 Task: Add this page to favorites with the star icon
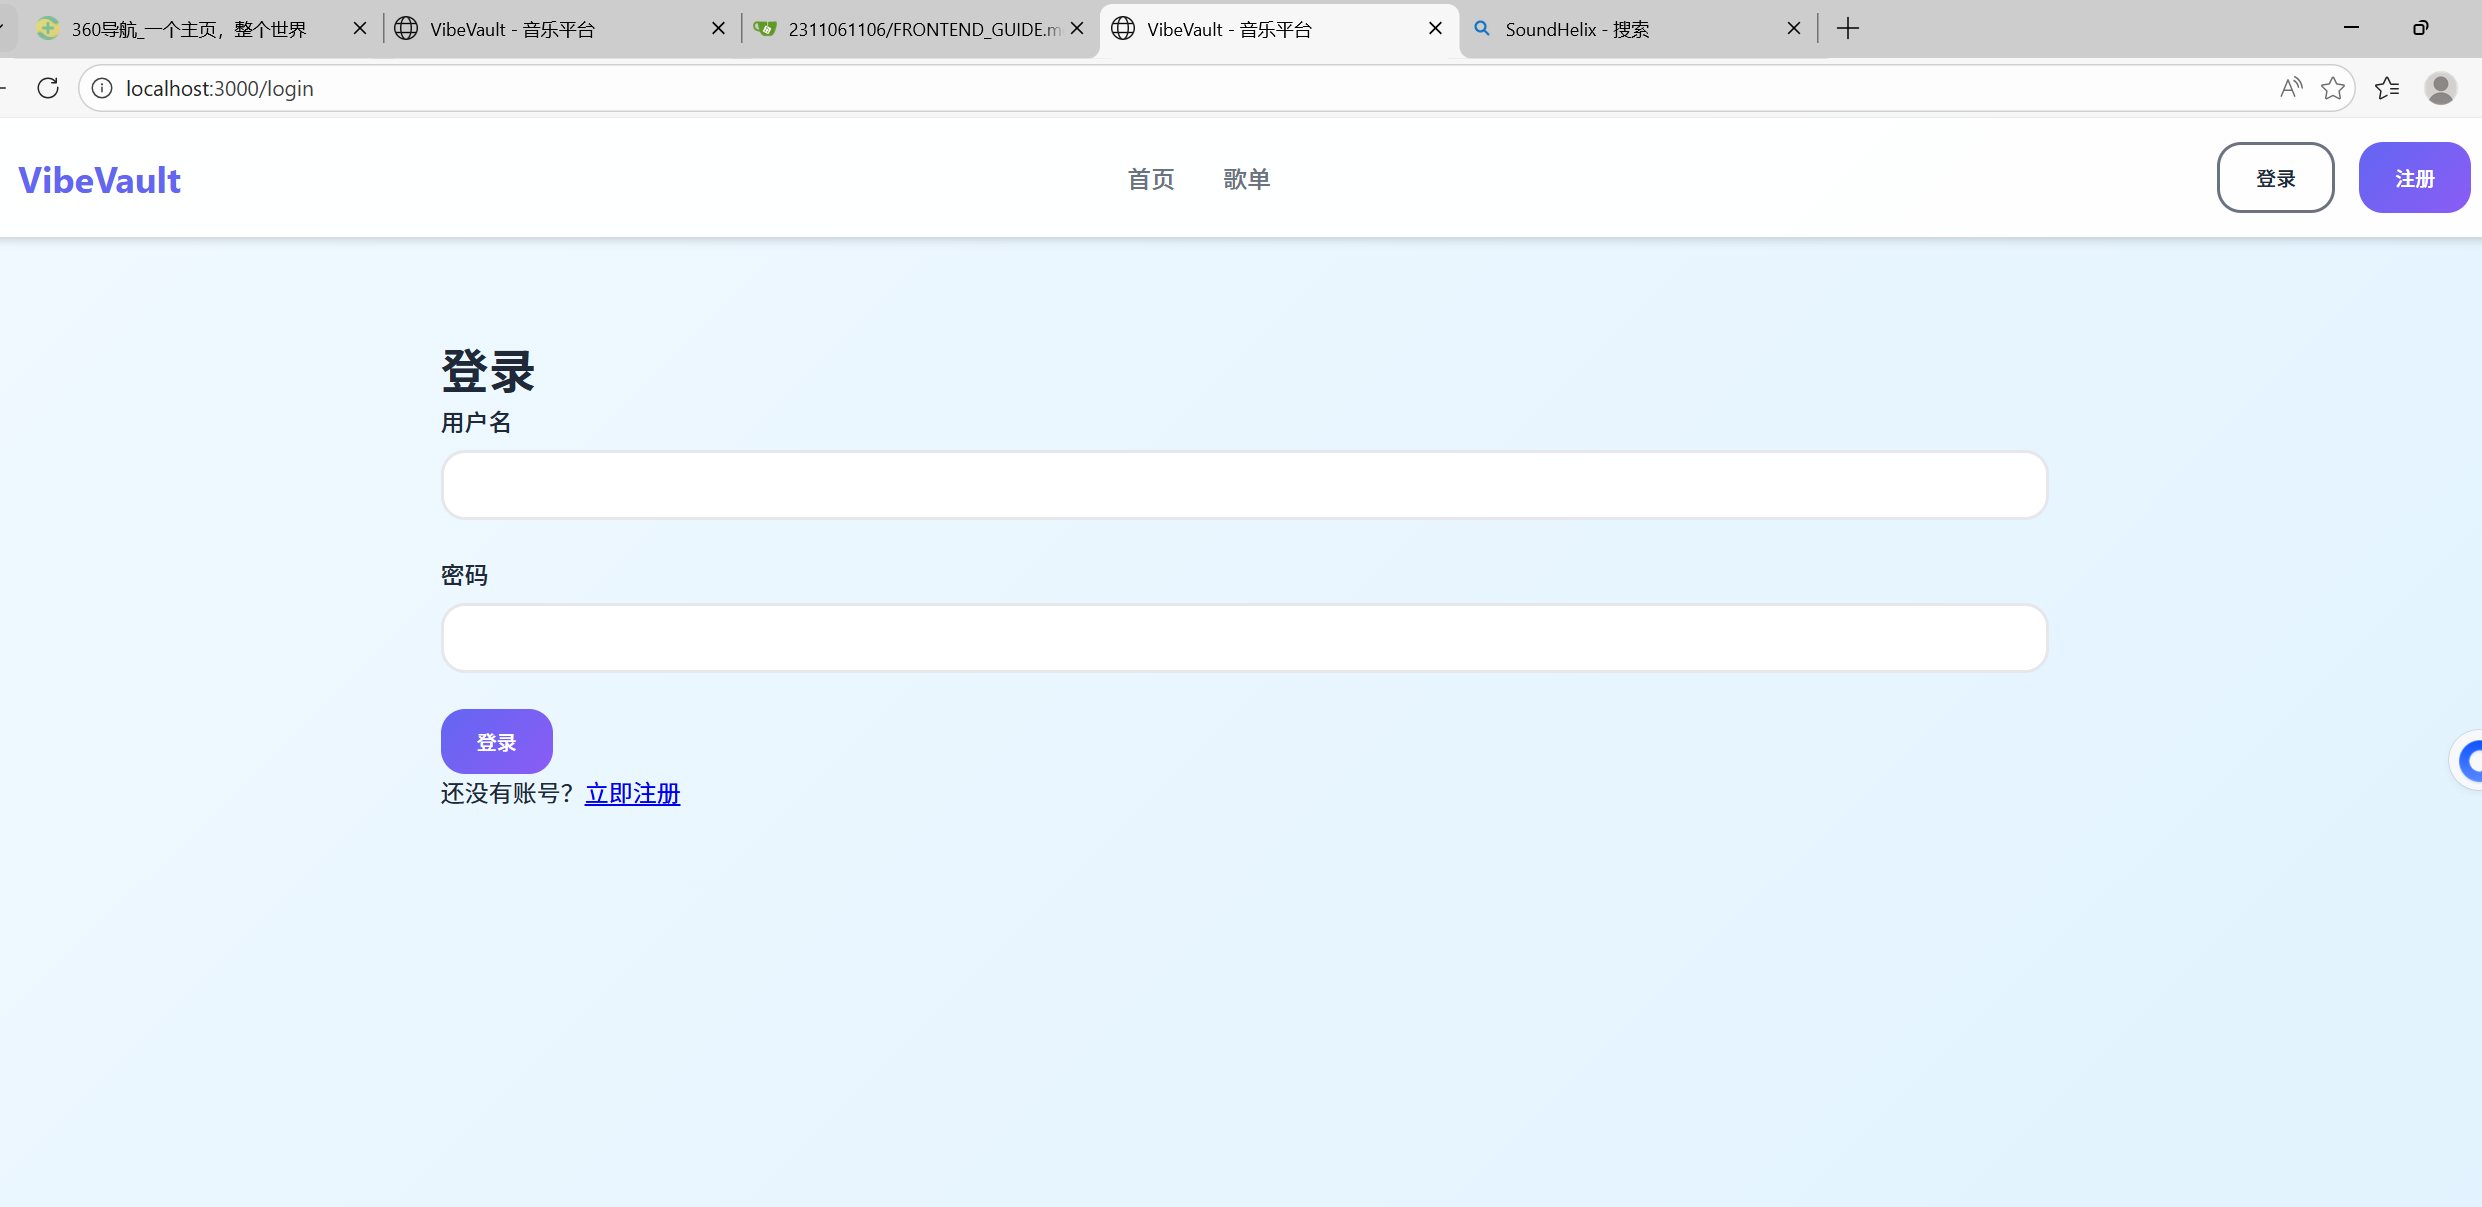(x=2333, y=88)
